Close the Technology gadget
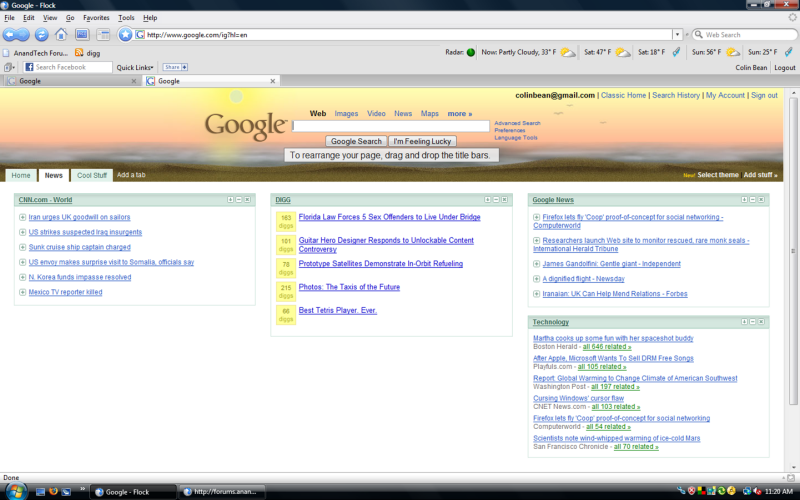The height and width of the screenshot is (500, 800). point(761,321)
